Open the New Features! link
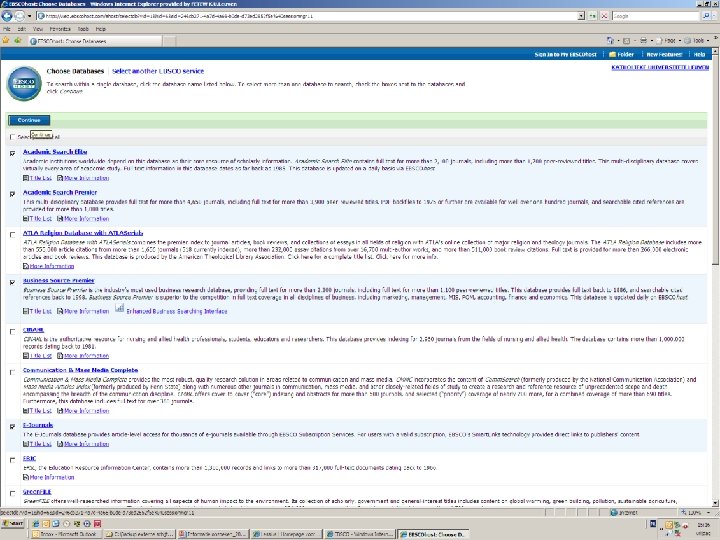This screenshot has height=540, width=720. (664, 54)
